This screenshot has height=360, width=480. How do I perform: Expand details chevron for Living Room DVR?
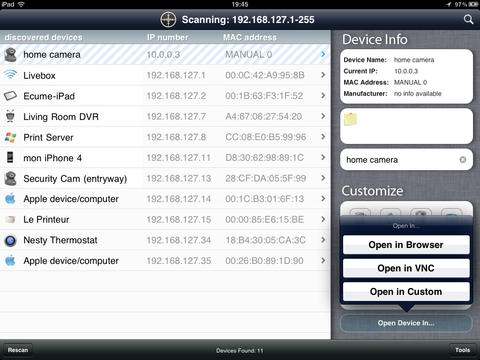(323, 116)
